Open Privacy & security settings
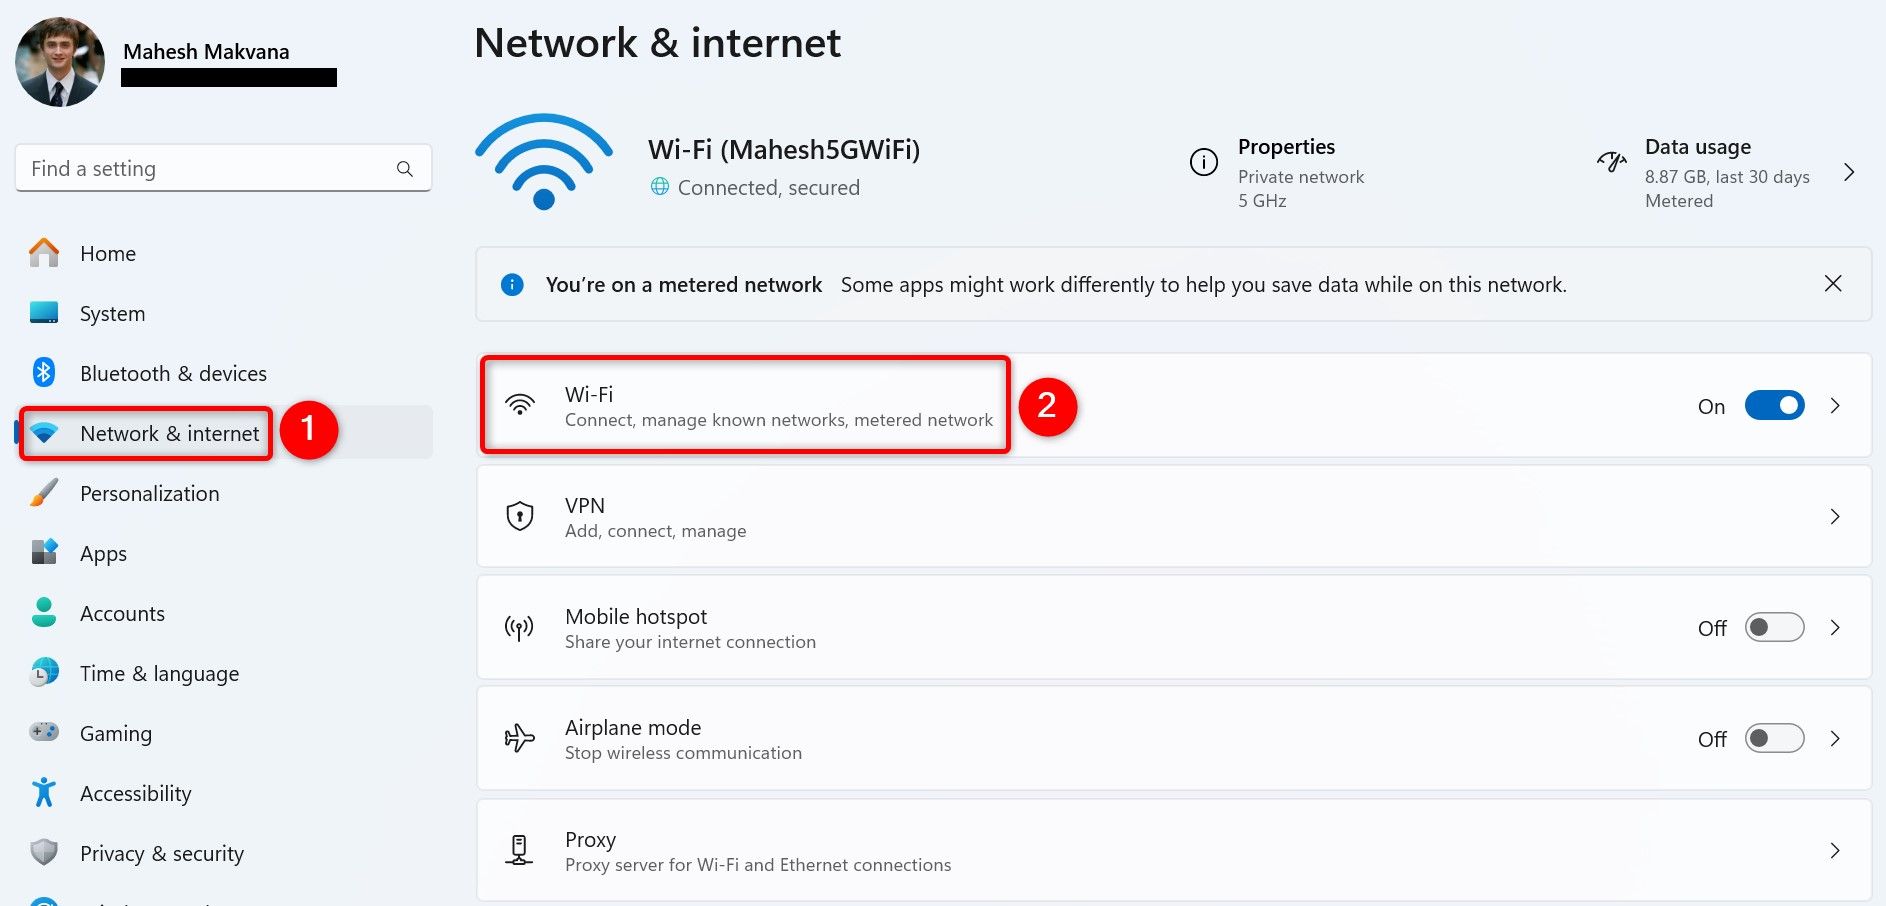 pyautogui.click(x=161, y=853)
